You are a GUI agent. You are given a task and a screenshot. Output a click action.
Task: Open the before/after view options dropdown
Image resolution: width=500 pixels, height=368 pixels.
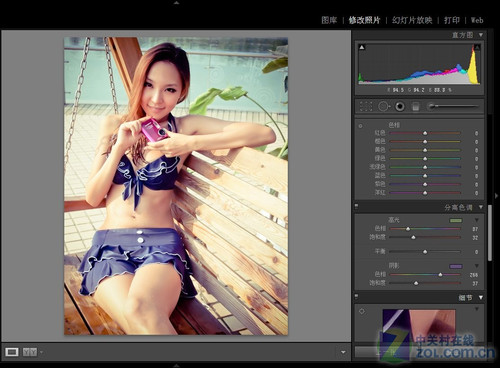tap(41, 352)
